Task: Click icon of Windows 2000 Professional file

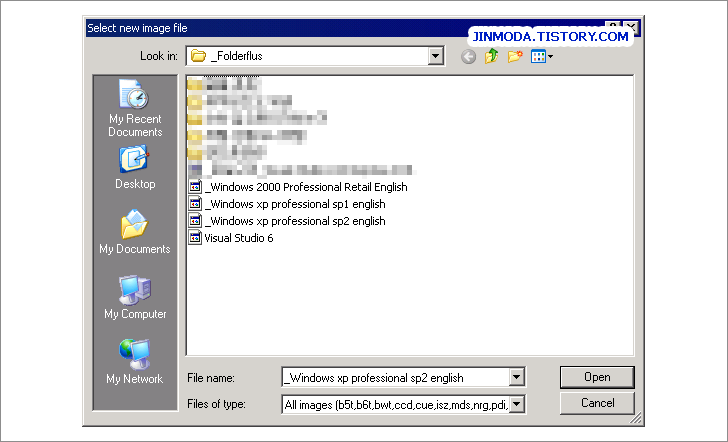Action: (195, 187)
